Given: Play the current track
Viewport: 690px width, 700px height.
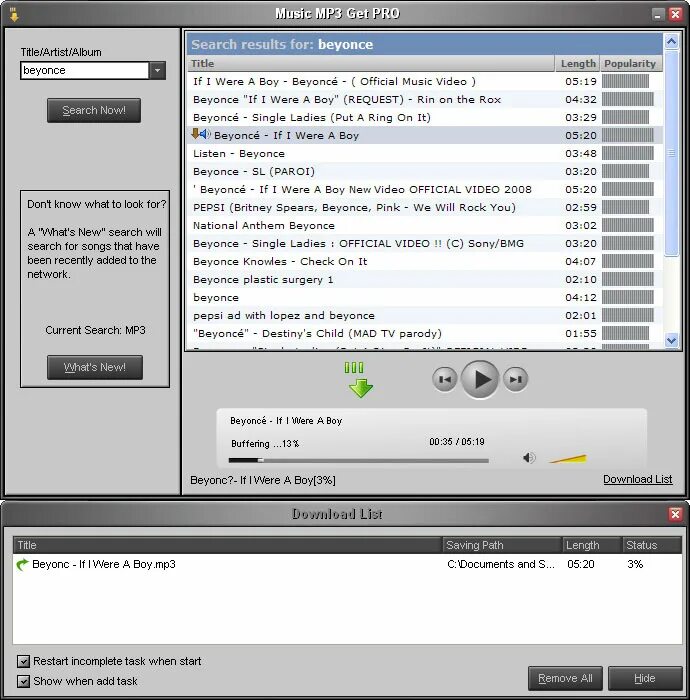Looking at the screenshot, I should pyautogui.click(x=480, y=379).
